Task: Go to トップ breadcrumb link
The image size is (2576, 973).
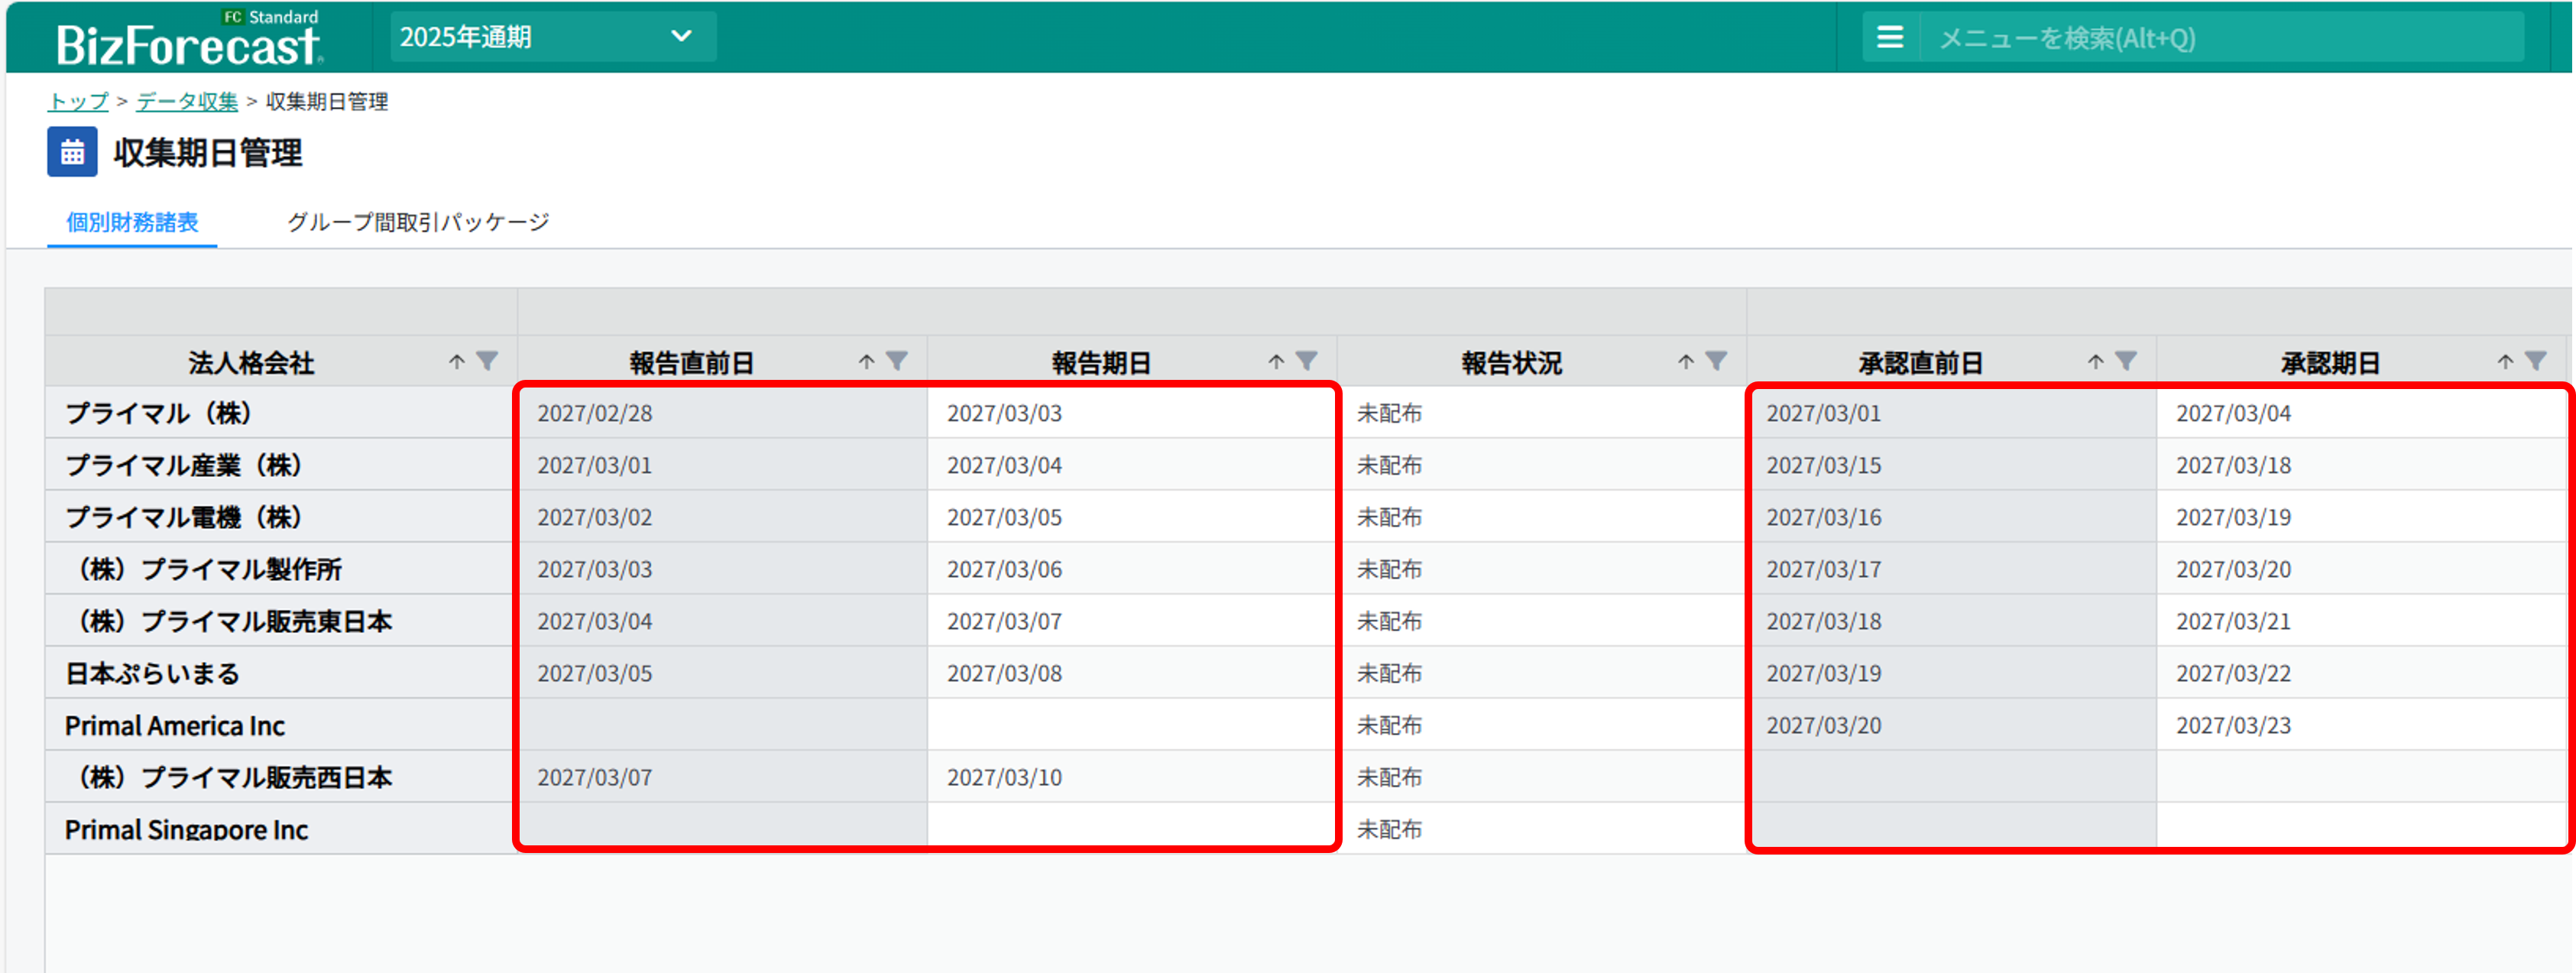Action: 78,101
